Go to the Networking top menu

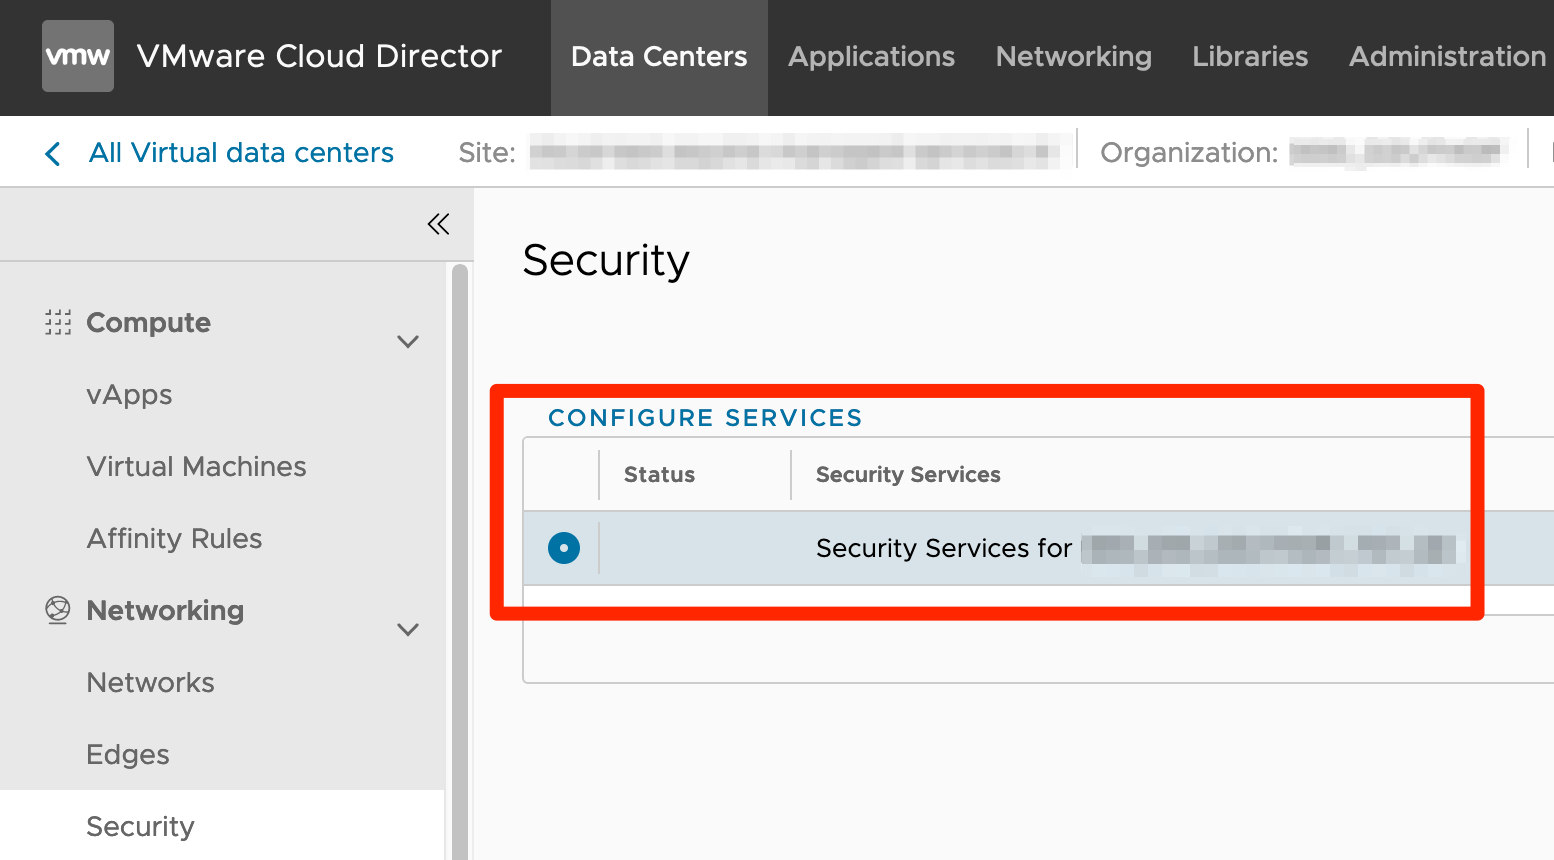[1073, 57]
